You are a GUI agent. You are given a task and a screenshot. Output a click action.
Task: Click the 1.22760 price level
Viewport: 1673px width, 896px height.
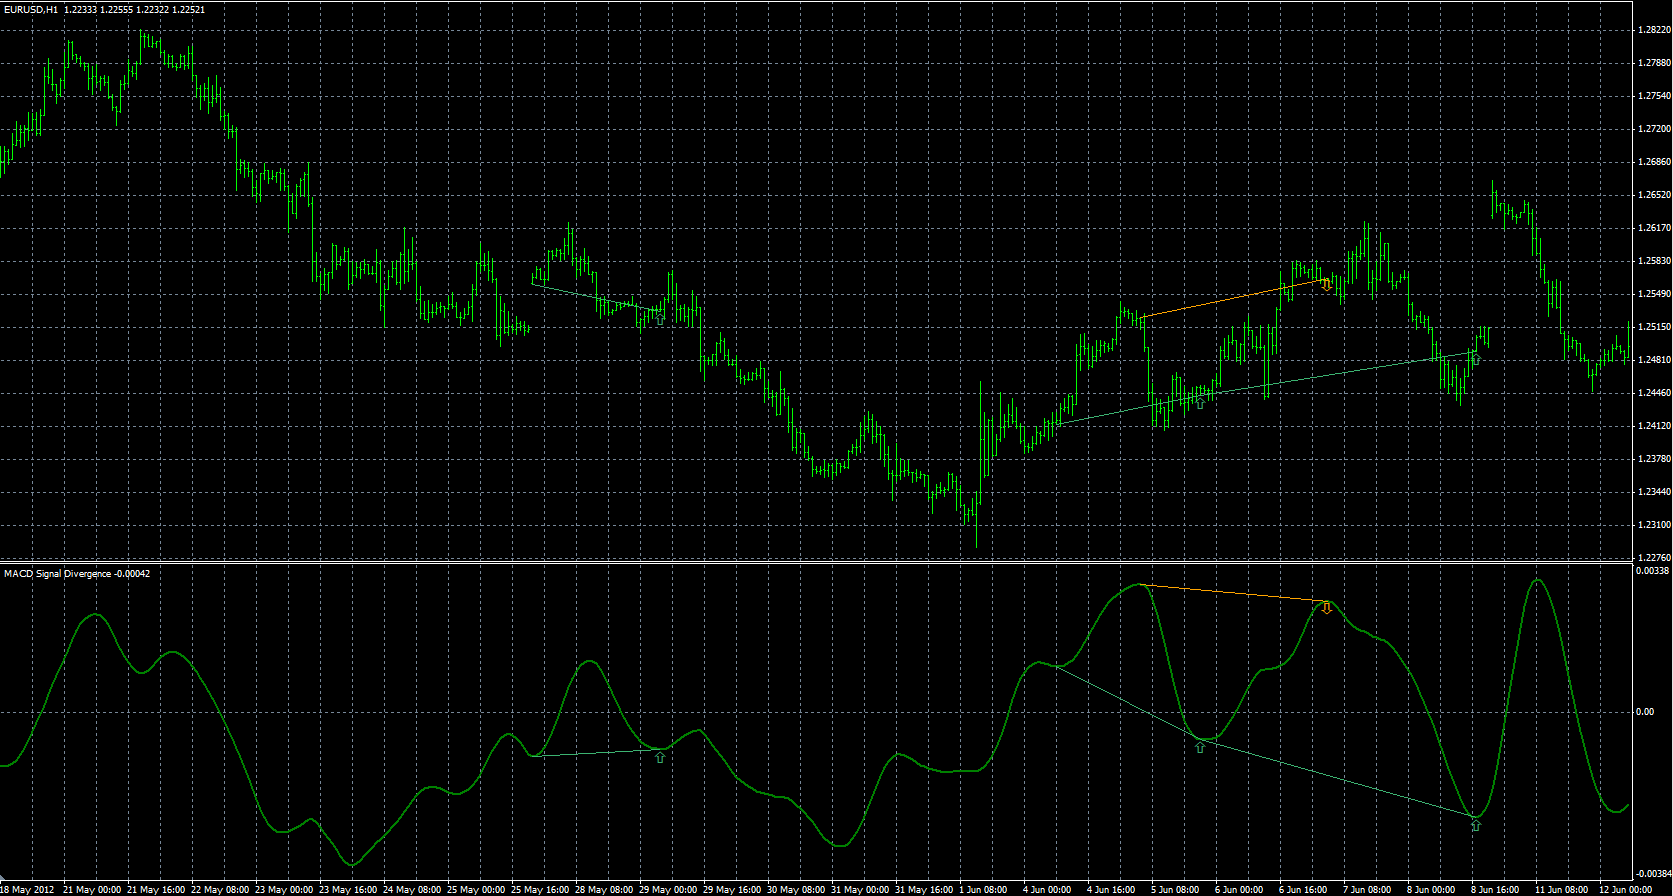(1654, 558)
